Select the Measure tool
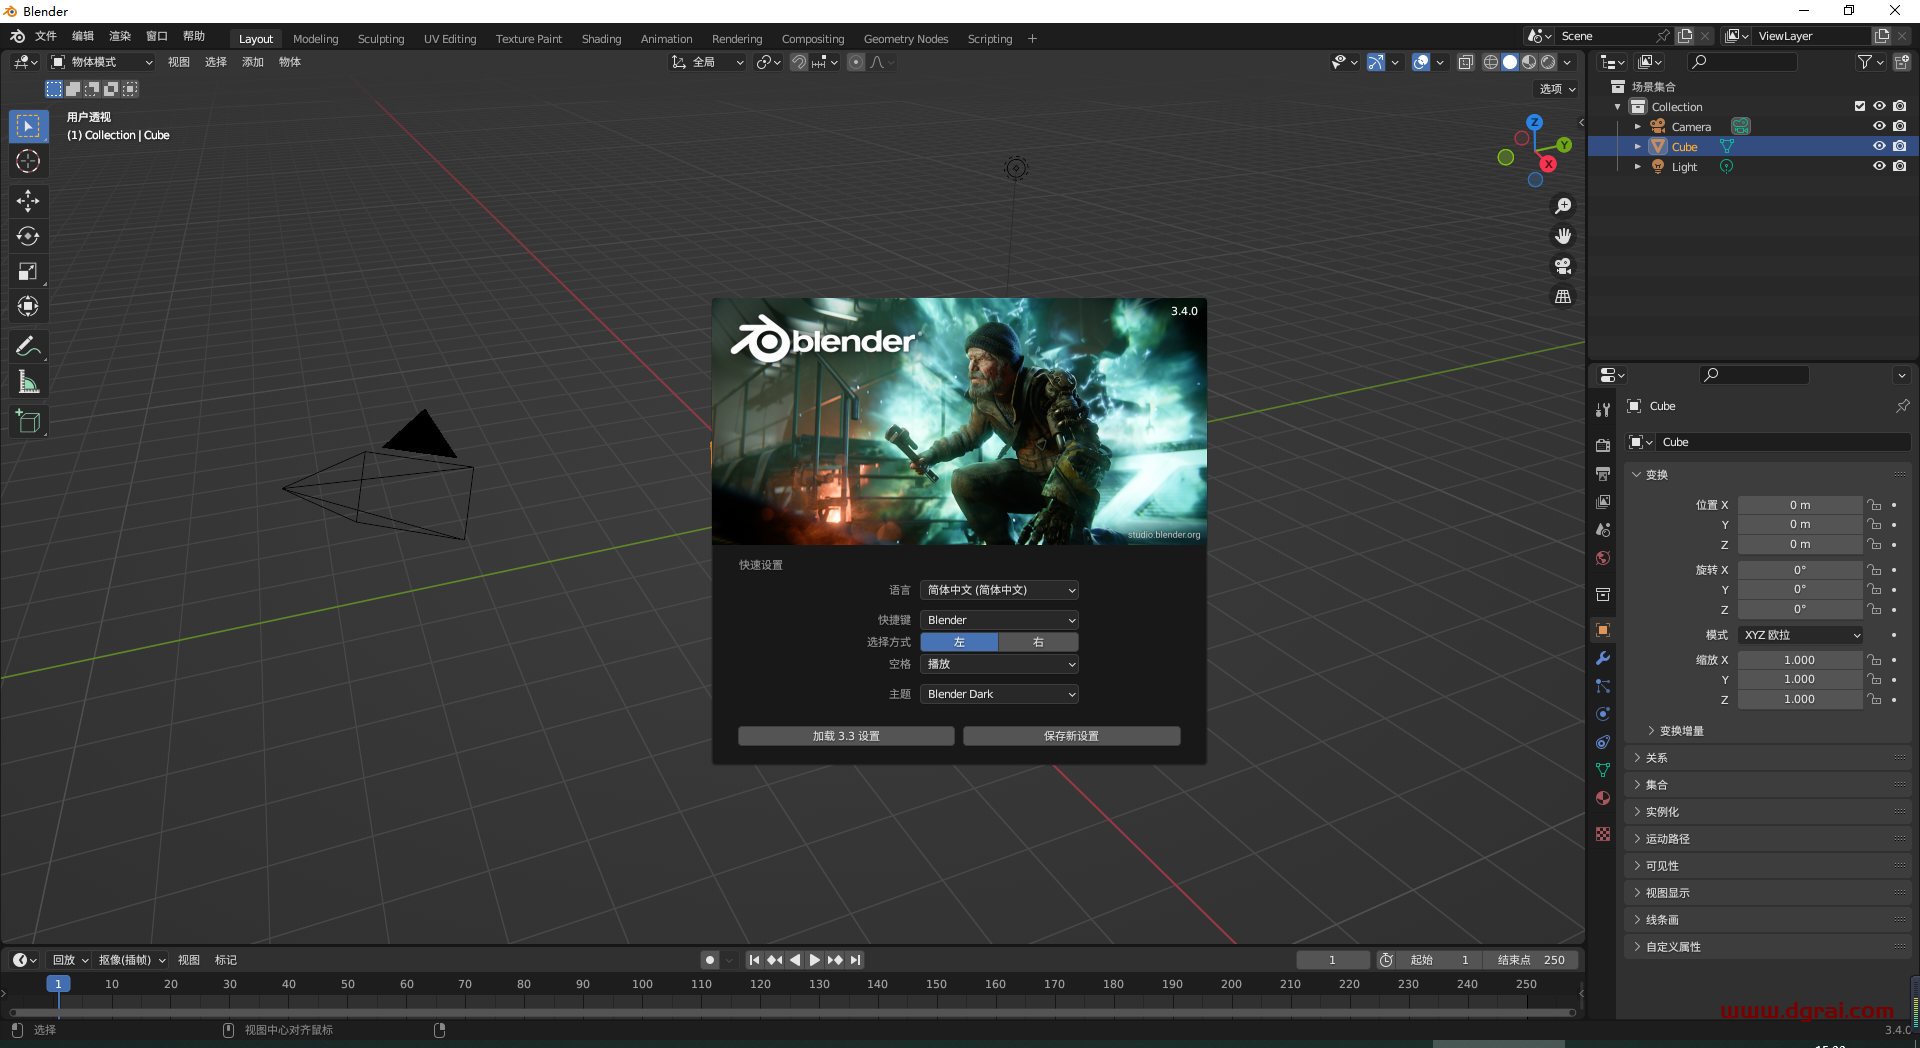This screenshot has height=1048, width=1920. coord(28,382)
